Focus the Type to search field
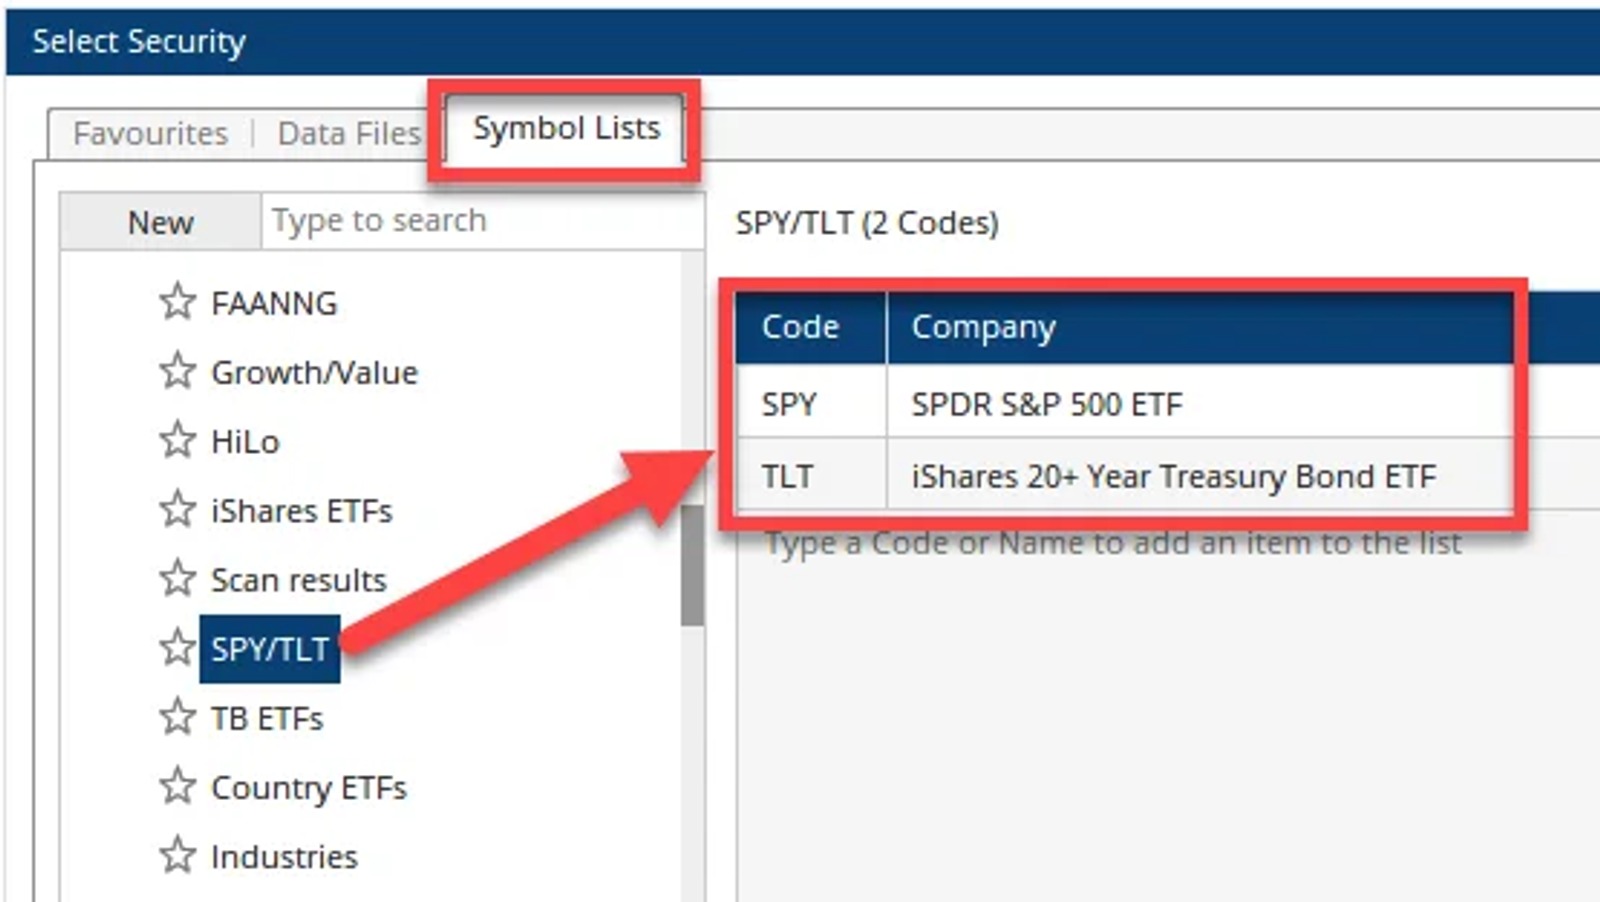The height and width of the screenshot is (902, 1600). [x=482, y=221]
